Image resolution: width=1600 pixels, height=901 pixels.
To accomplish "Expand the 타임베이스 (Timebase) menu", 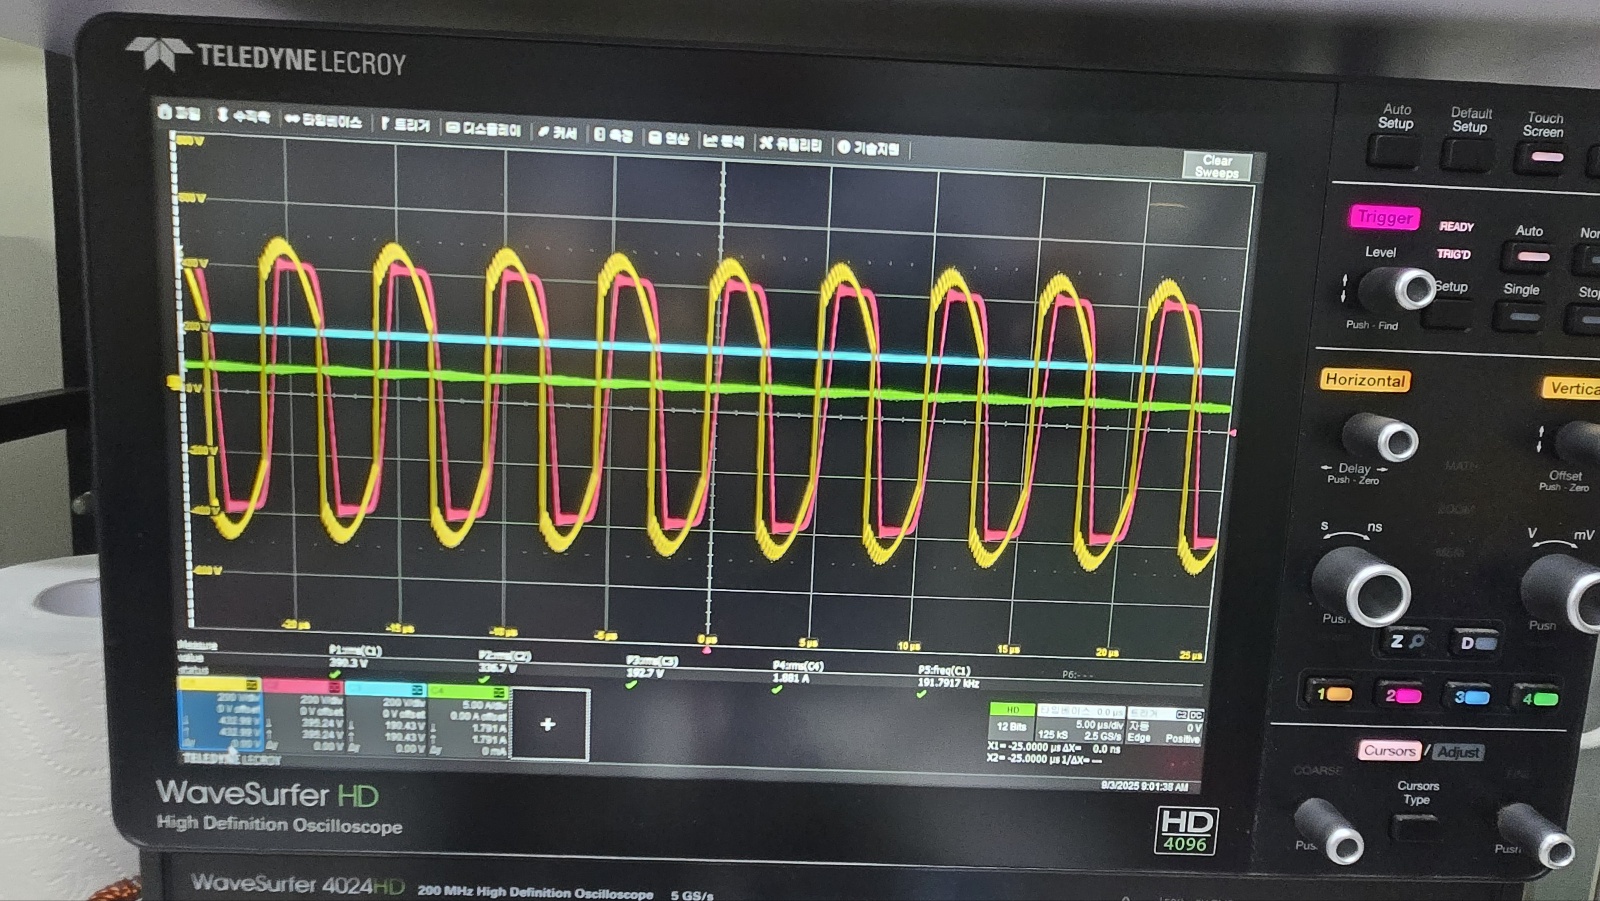I will coord(323,120).
